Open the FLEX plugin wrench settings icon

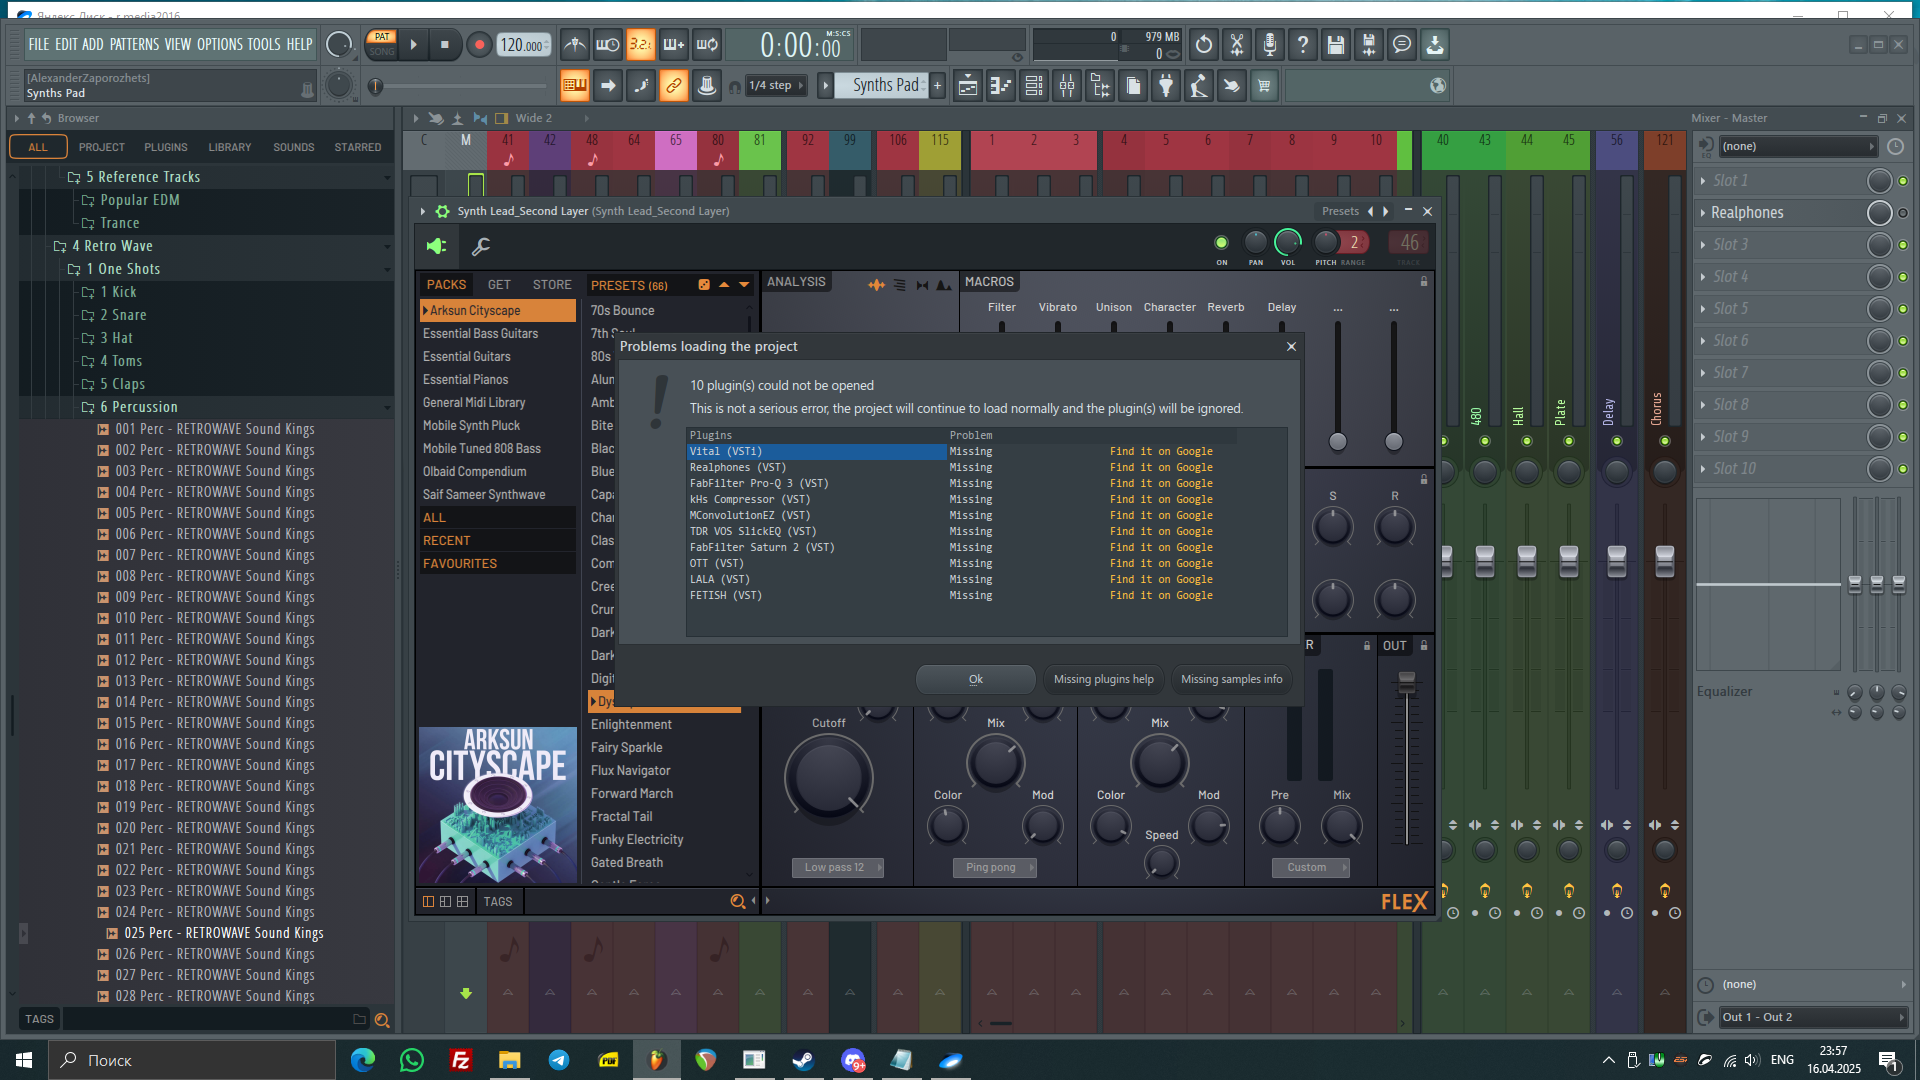481,246
